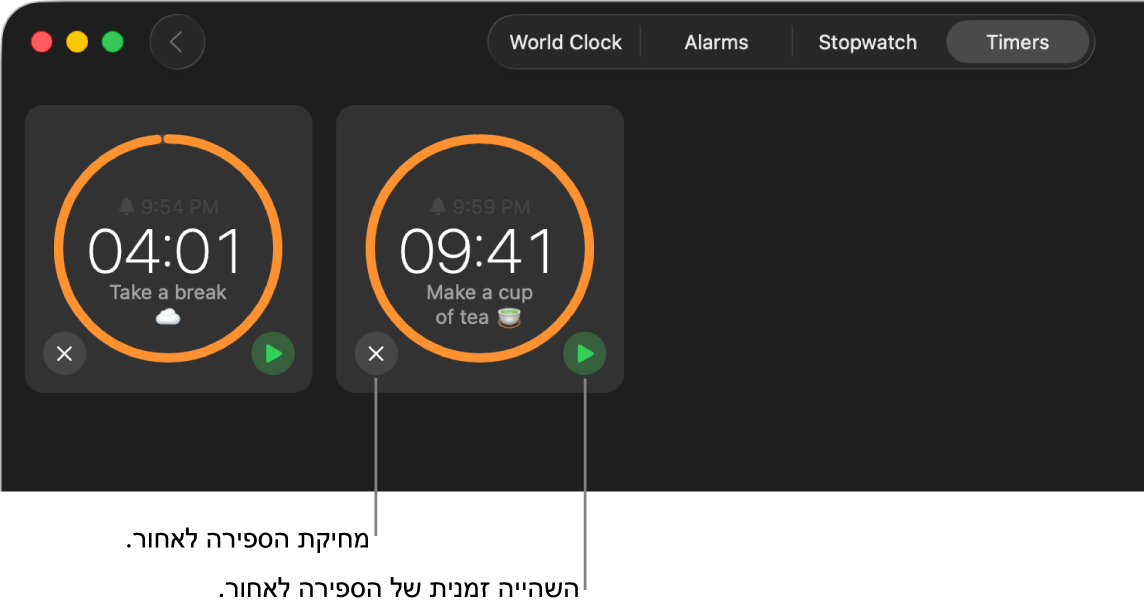Click the green zoom window button

(112, 42)
